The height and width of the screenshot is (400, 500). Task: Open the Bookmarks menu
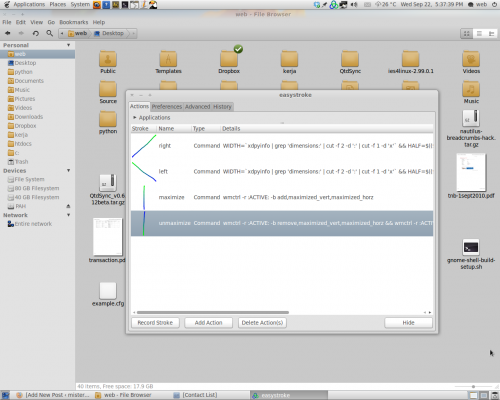coord(74,22)
